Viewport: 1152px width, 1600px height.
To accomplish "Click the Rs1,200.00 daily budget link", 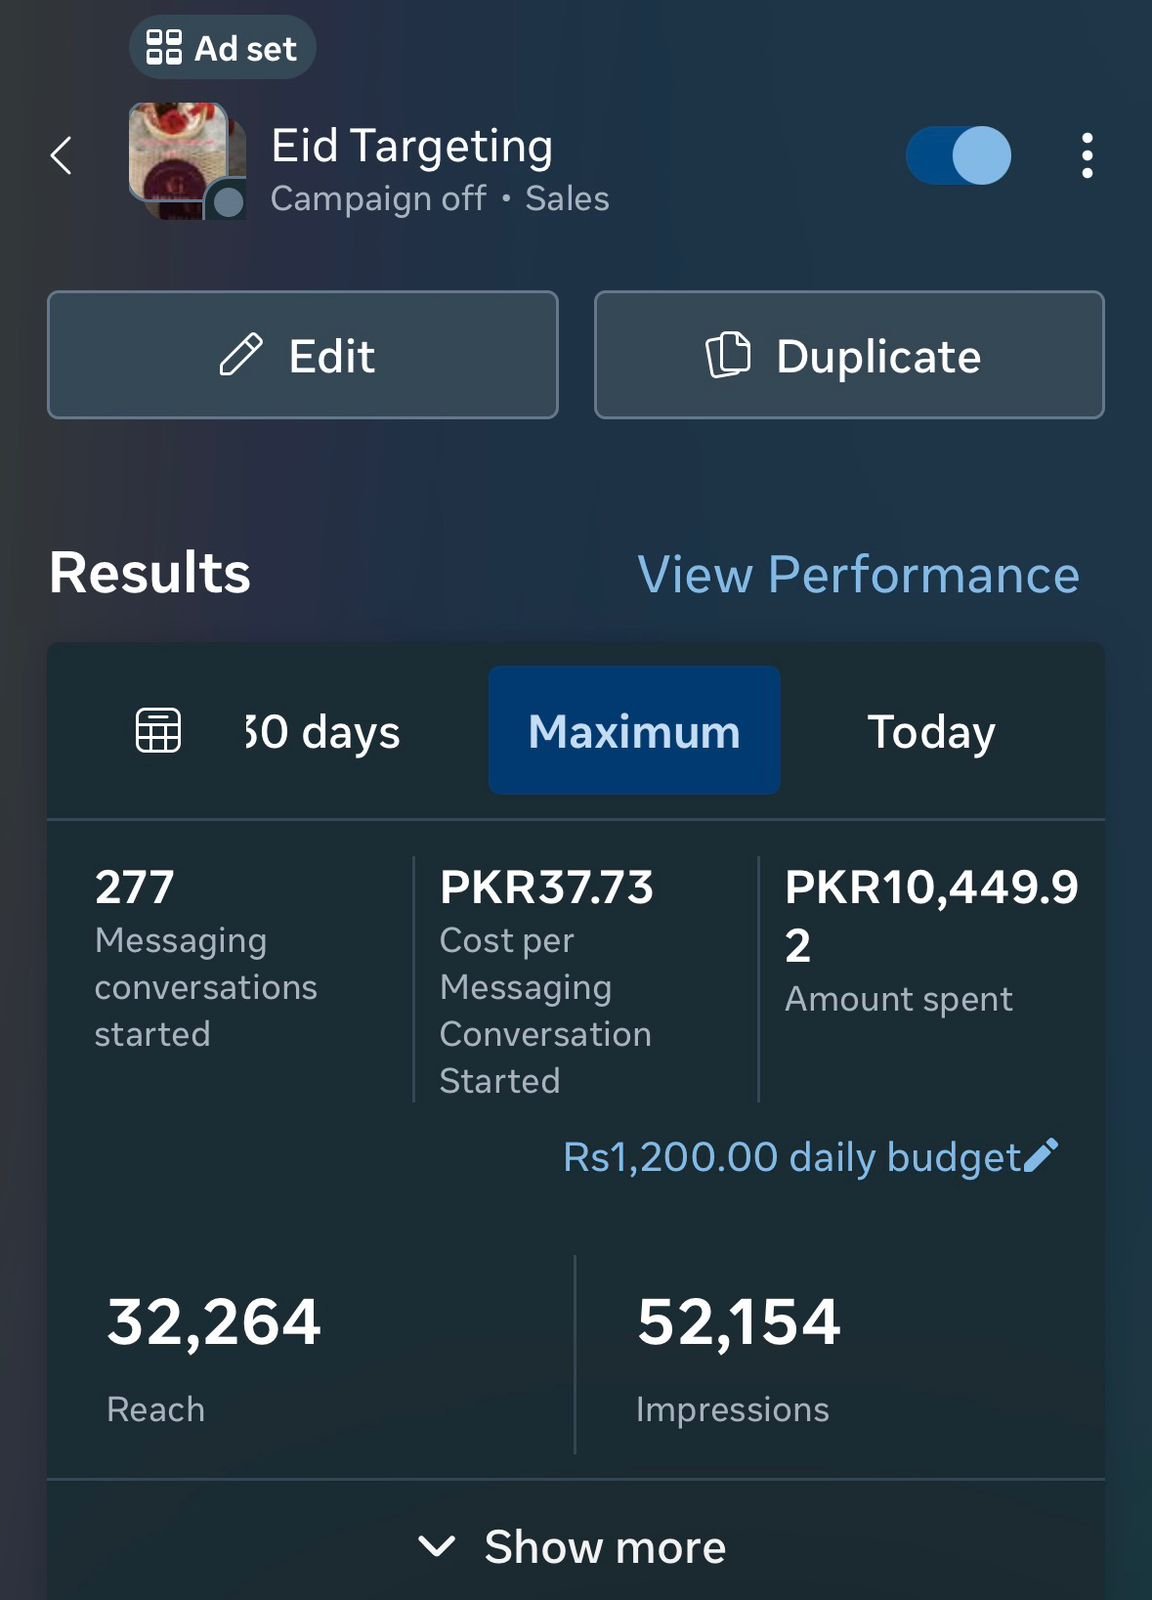I will pyautogui.click(x=790, y=1157).
